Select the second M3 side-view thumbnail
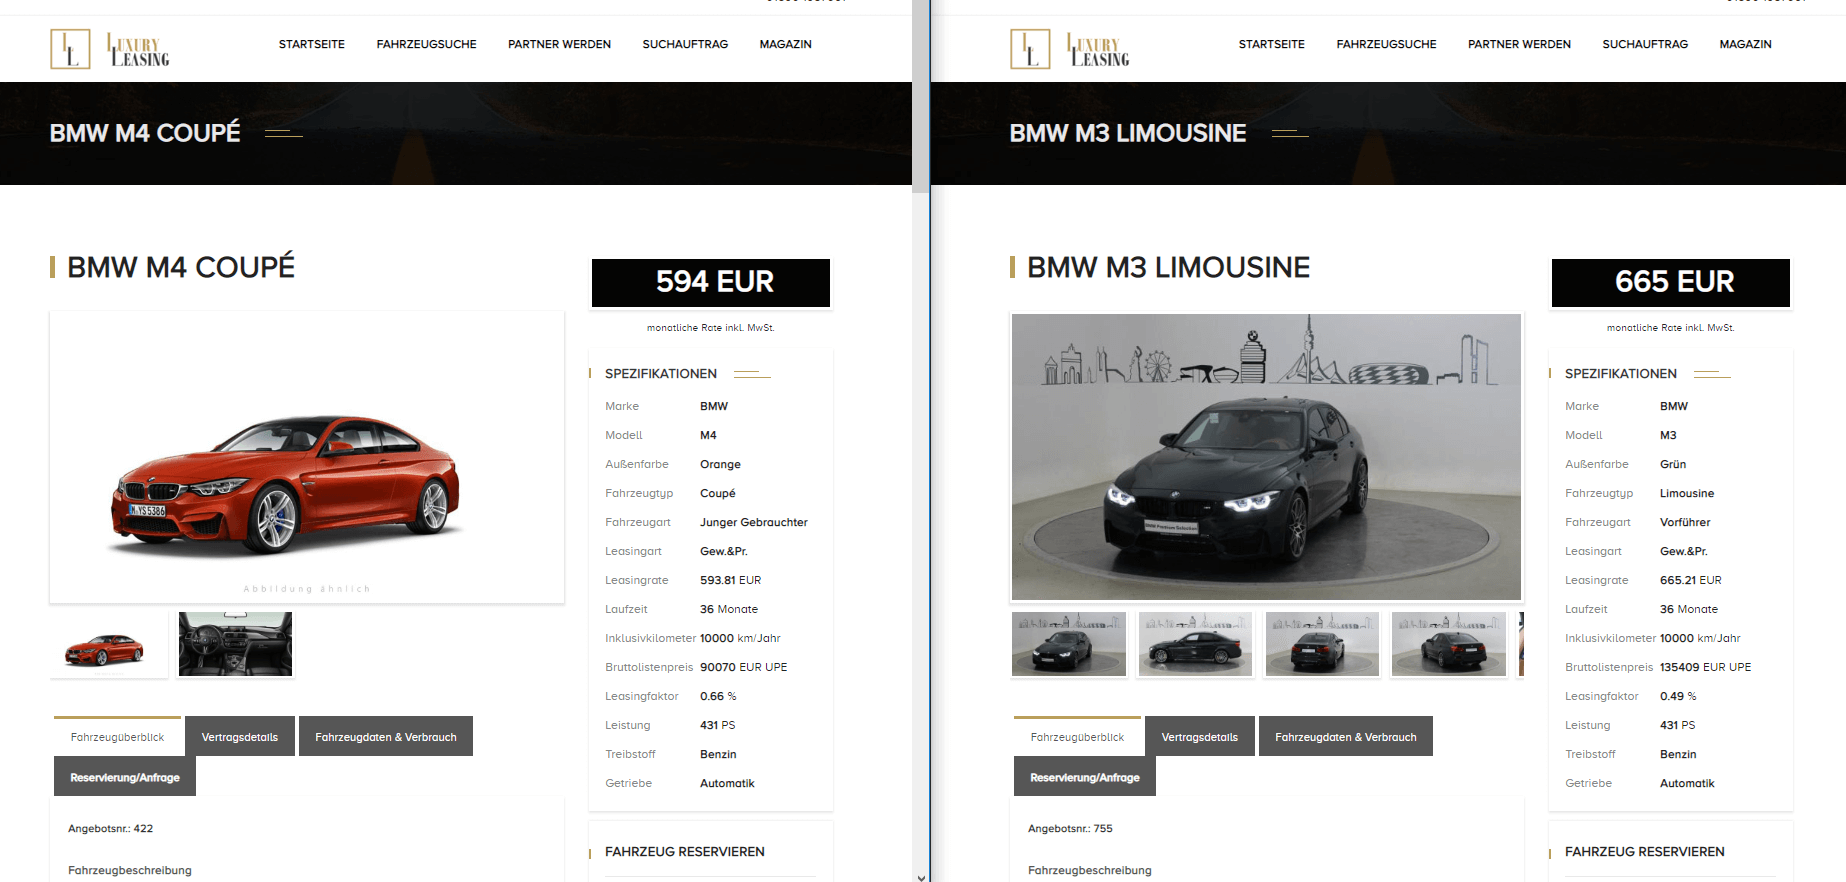The width and height of the screenshot is (1846, 882). (1195, 645)
